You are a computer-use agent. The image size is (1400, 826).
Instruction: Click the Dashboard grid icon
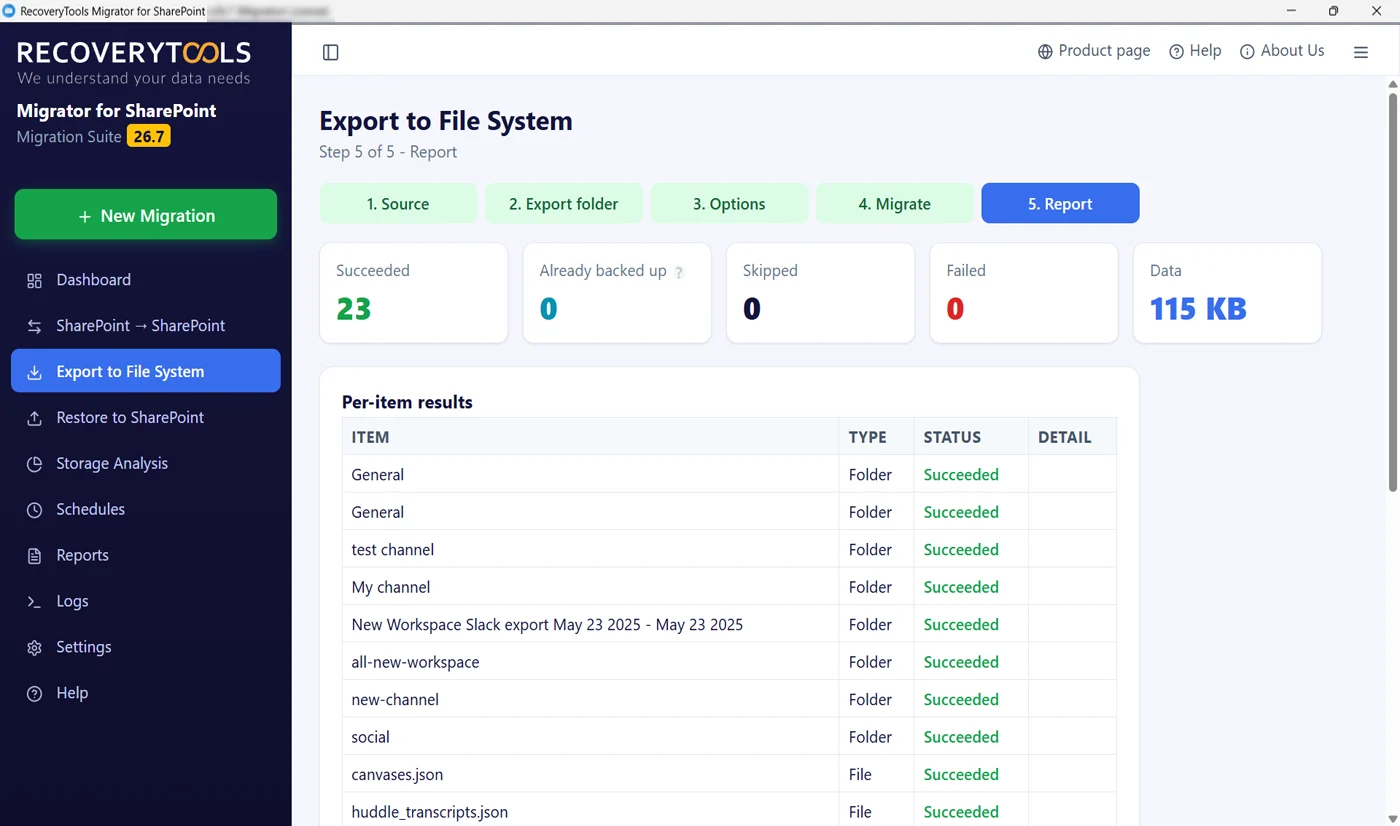click(34, 281)
